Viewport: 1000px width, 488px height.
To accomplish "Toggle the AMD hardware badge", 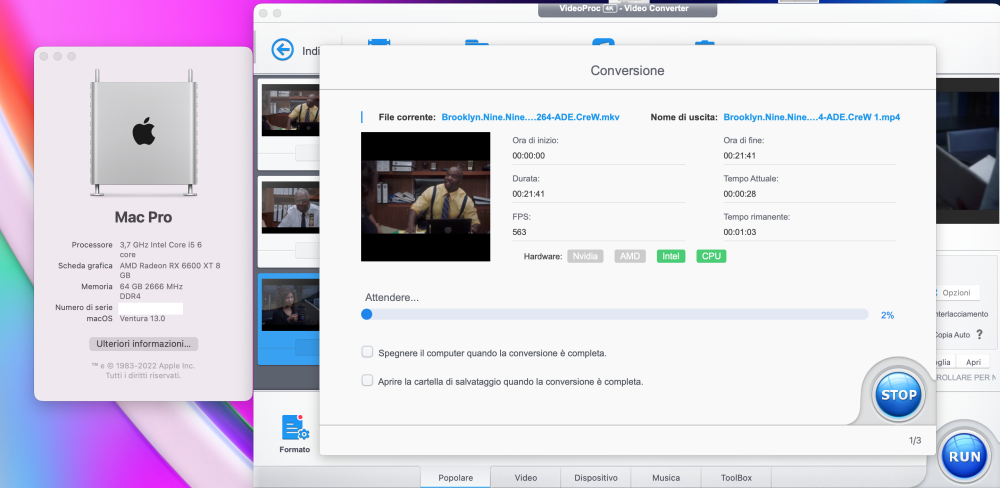I will pyautogui.click(x=630, y=256).
